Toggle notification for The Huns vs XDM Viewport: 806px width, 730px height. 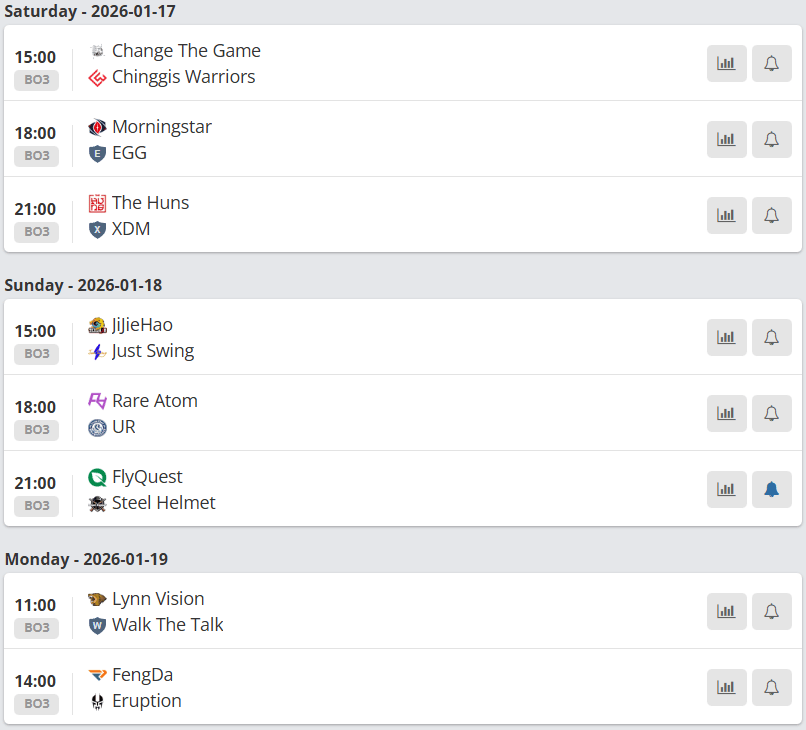point(771,215)
